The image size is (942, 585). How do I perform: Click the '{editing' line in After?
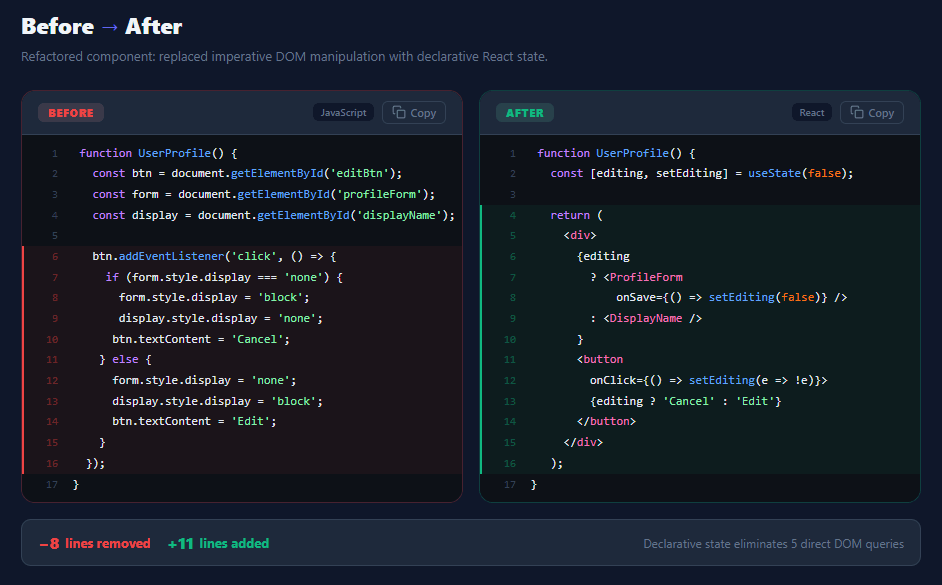pos(700,256)
